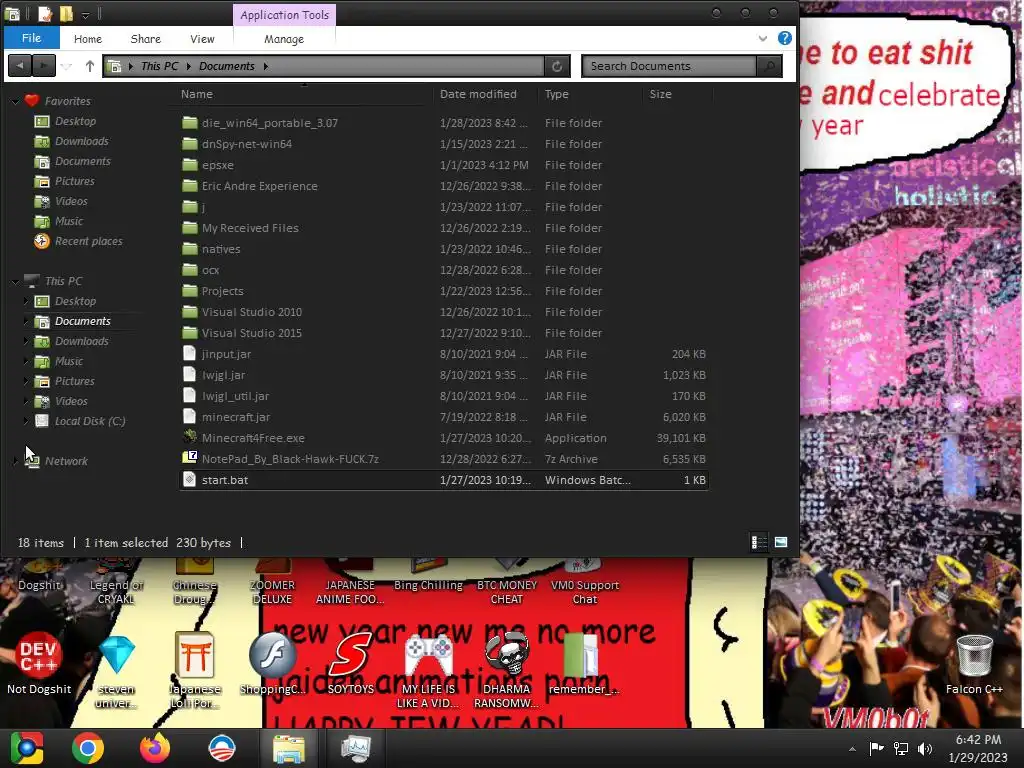Screen dimensions: 1024x768
Task: Sort by the Type column header
Action: (x=556, y=94)
